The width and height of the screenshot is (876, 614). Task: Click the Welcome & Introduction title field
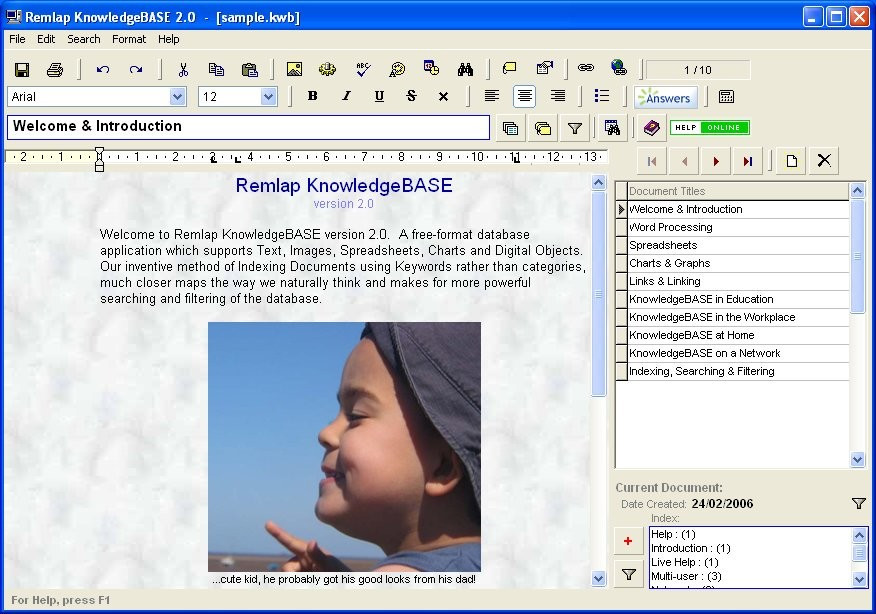click(x=249, y=127)
